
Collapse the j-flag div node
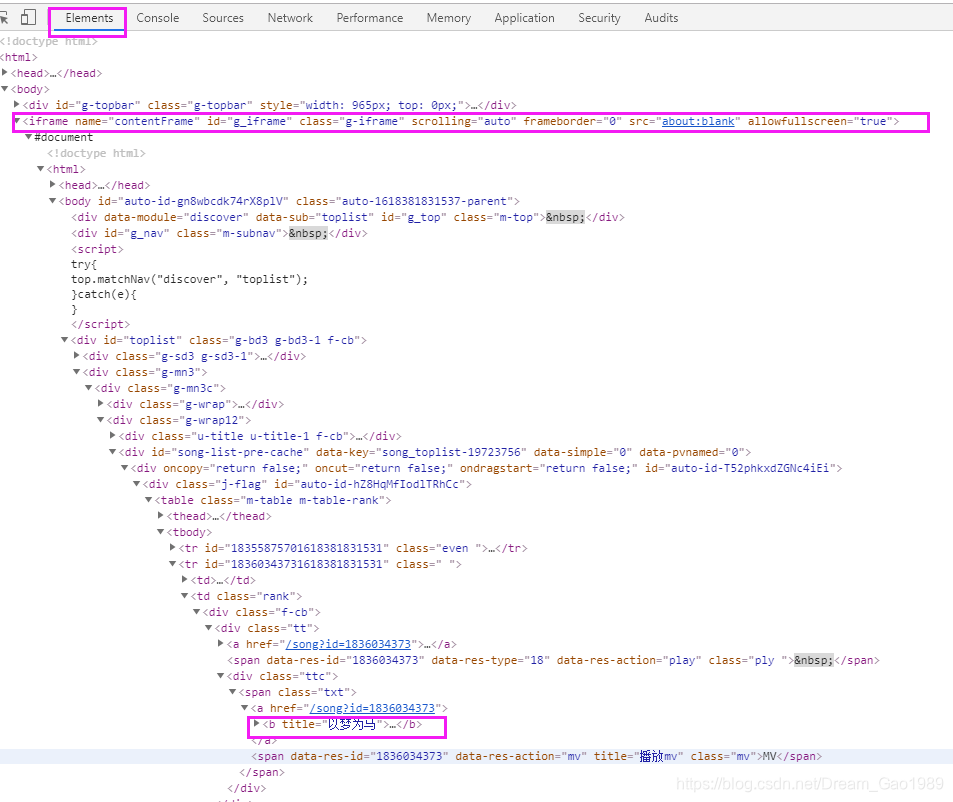tap(137, 484)
